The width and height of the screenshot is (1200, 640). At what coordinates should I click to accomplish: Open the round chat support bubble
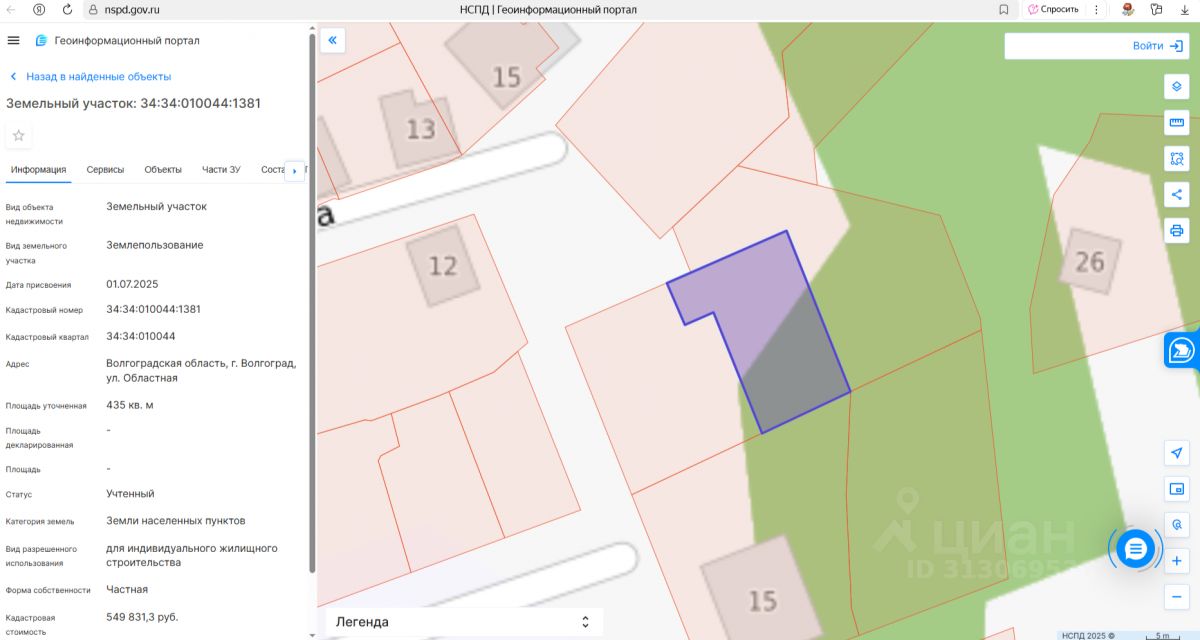click(x=1135, y=548)
